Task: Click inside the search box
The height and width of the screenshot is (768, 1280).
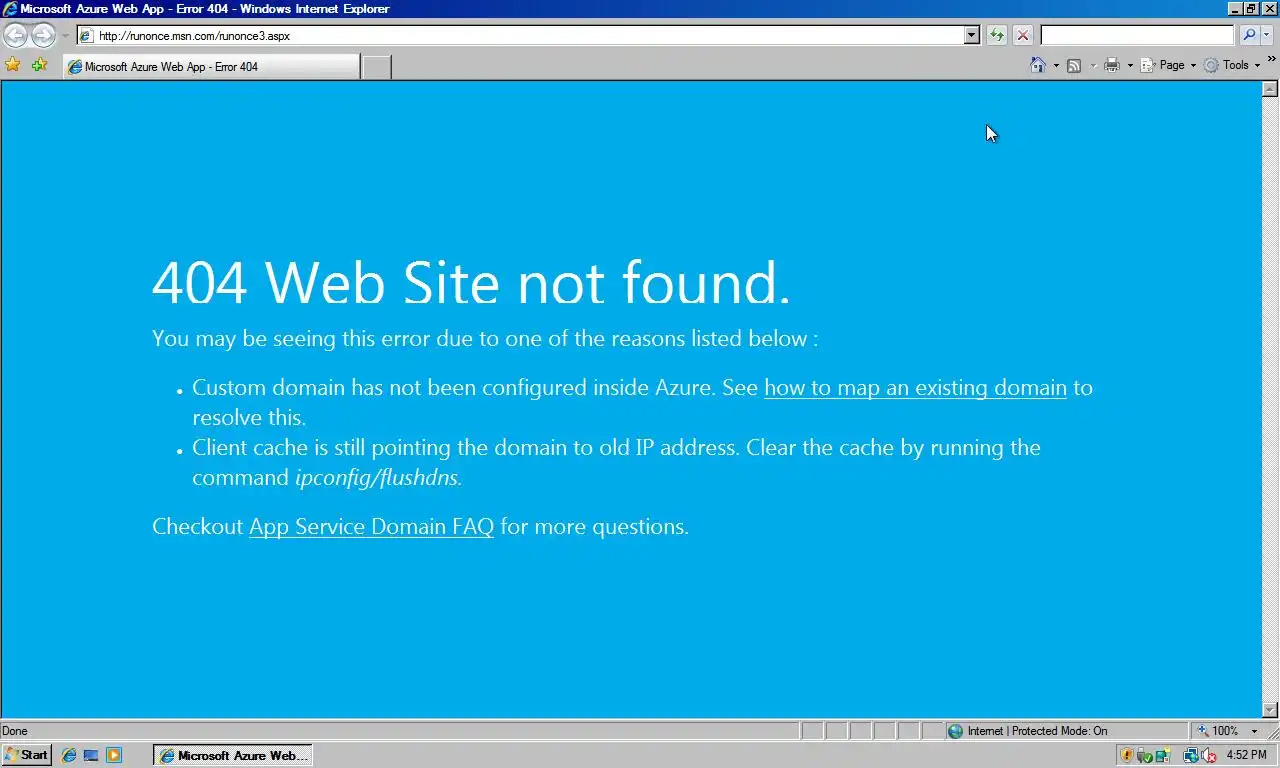Action: point(1137,36)
